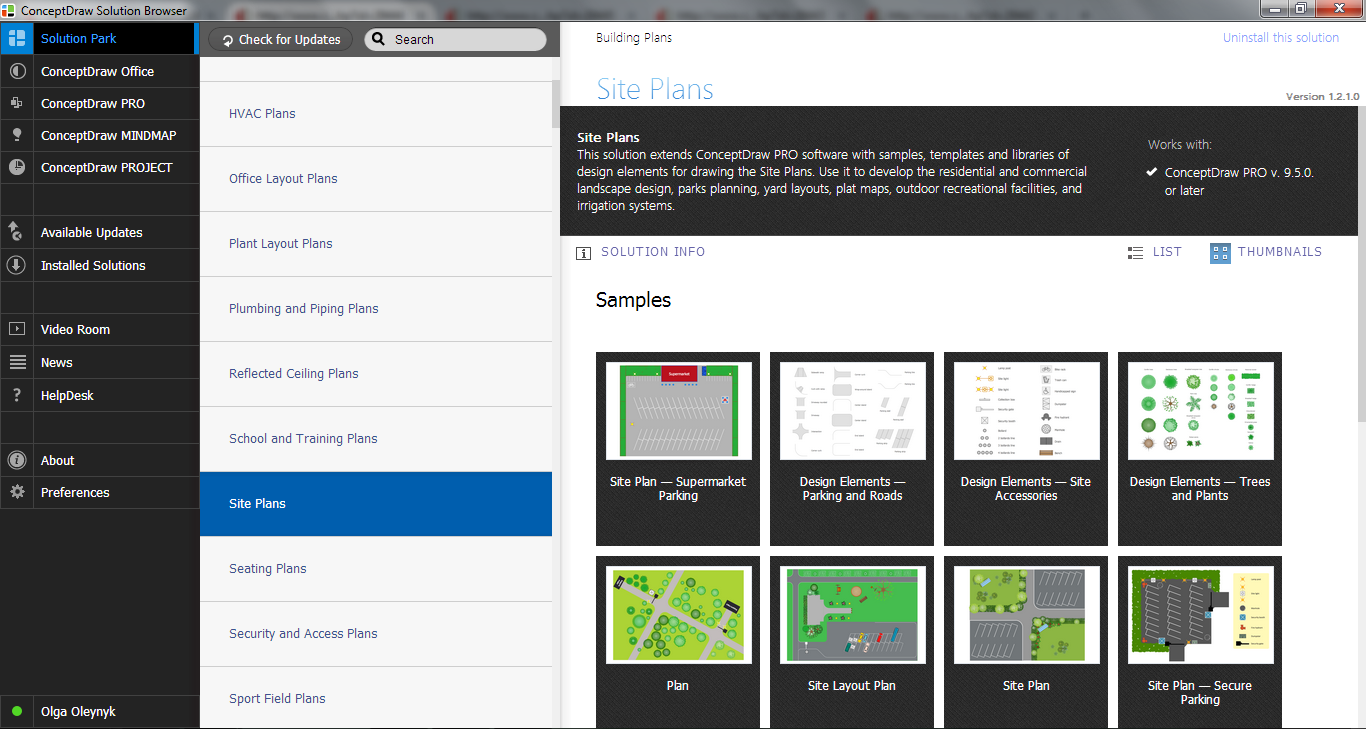
Task: Click the ConceptDraw PRO icon
Action: pos(16,103)
